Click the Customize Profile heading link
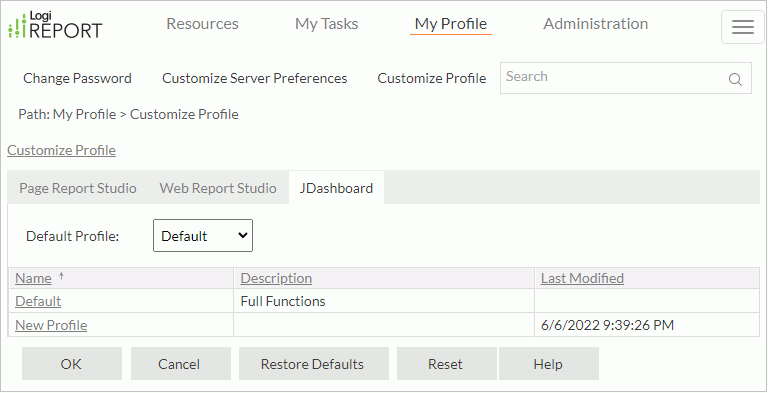The image size is (768, 393). coord(61,150)
